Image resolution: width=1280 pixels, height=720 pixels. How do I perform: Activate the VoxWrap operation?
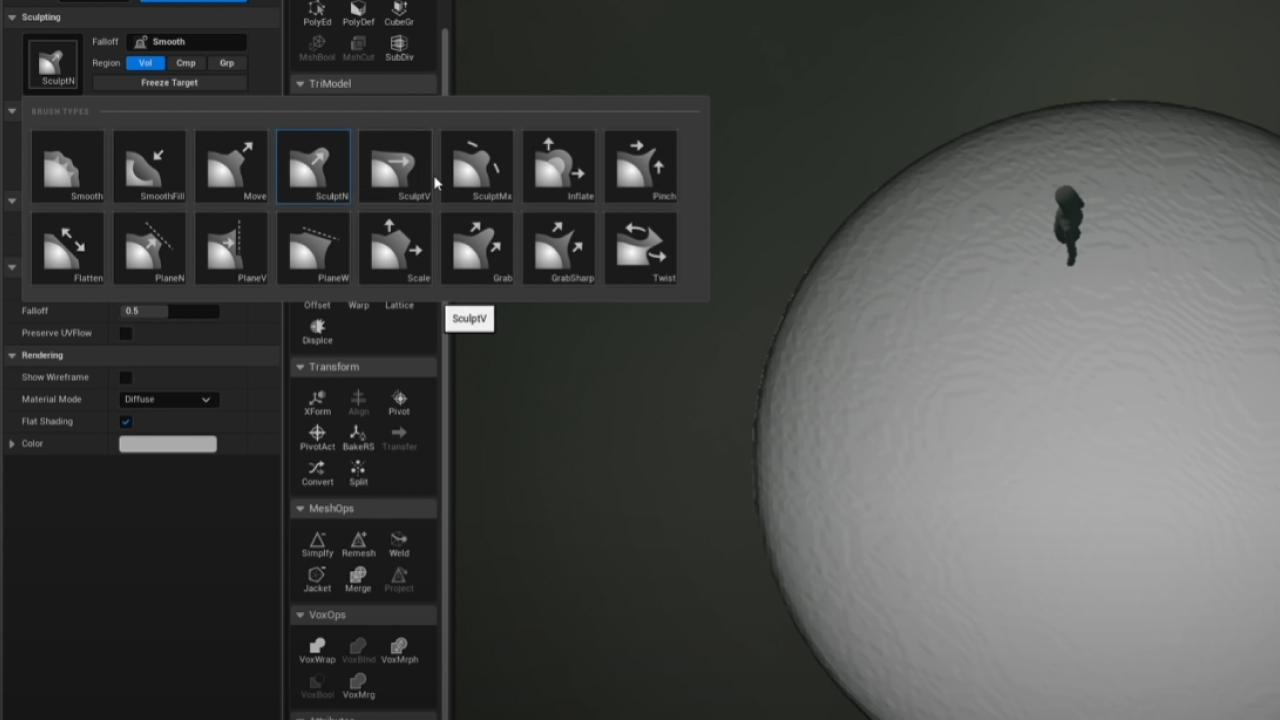point(317,650)
